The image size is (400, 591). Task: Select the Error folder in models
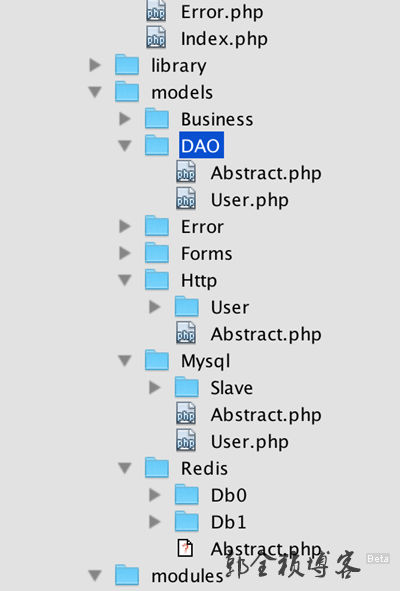pyautogui.click(x=202, y=227)
